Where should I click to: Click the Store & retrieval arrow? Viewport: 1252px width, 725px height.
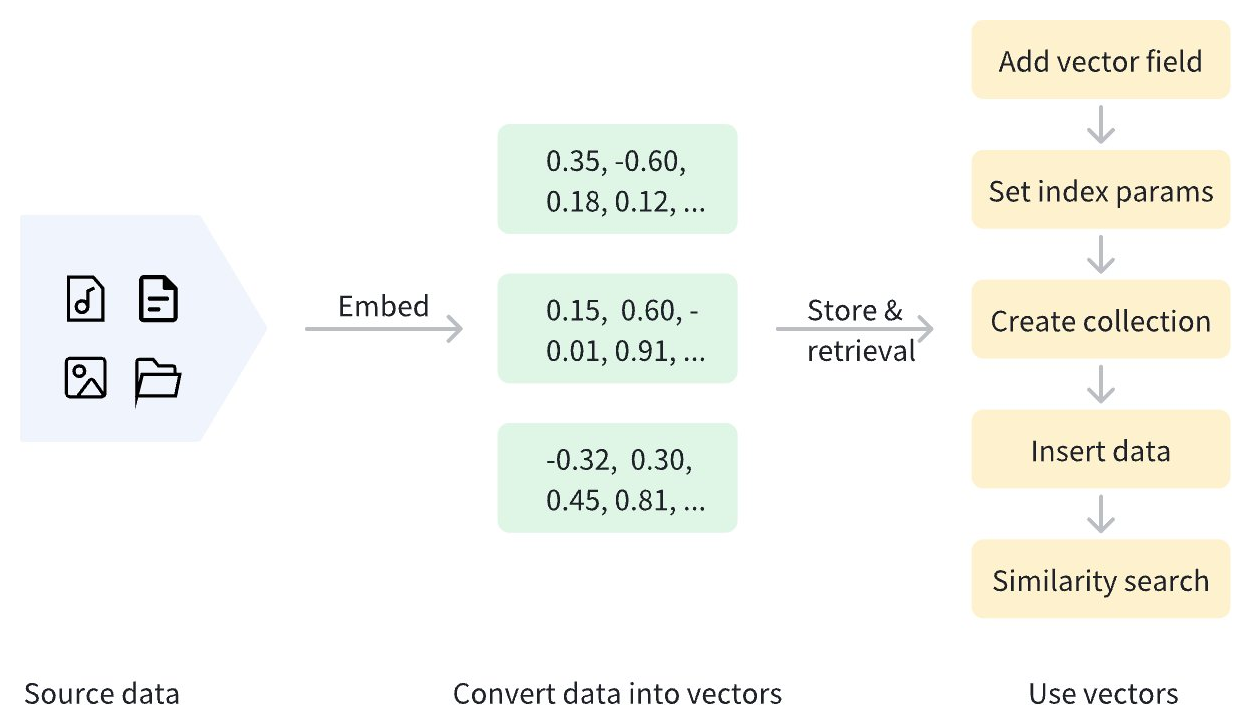tap(855, 328)
